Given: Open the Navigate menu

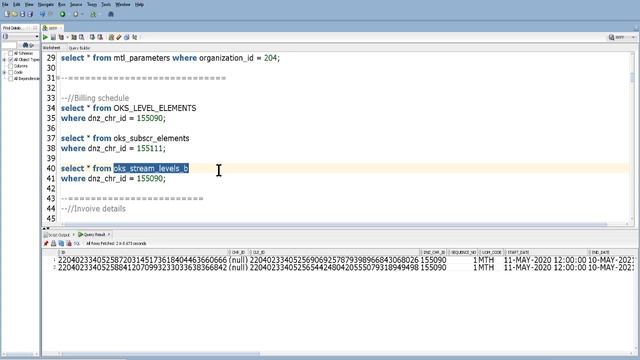Looking at the screenshot, I should click(x=46, y=4).
